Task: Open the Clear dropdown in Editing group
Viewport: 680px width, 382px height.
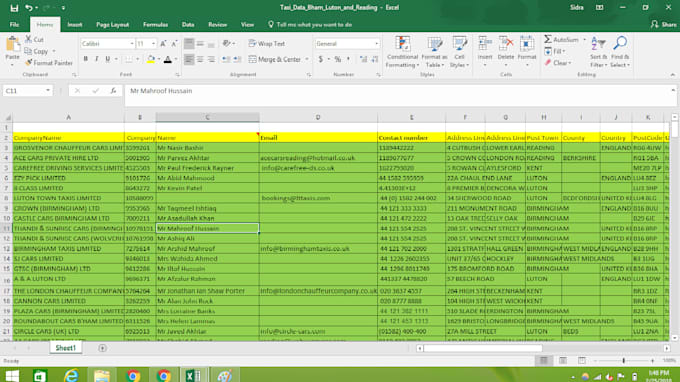Action: pos(559,63)
